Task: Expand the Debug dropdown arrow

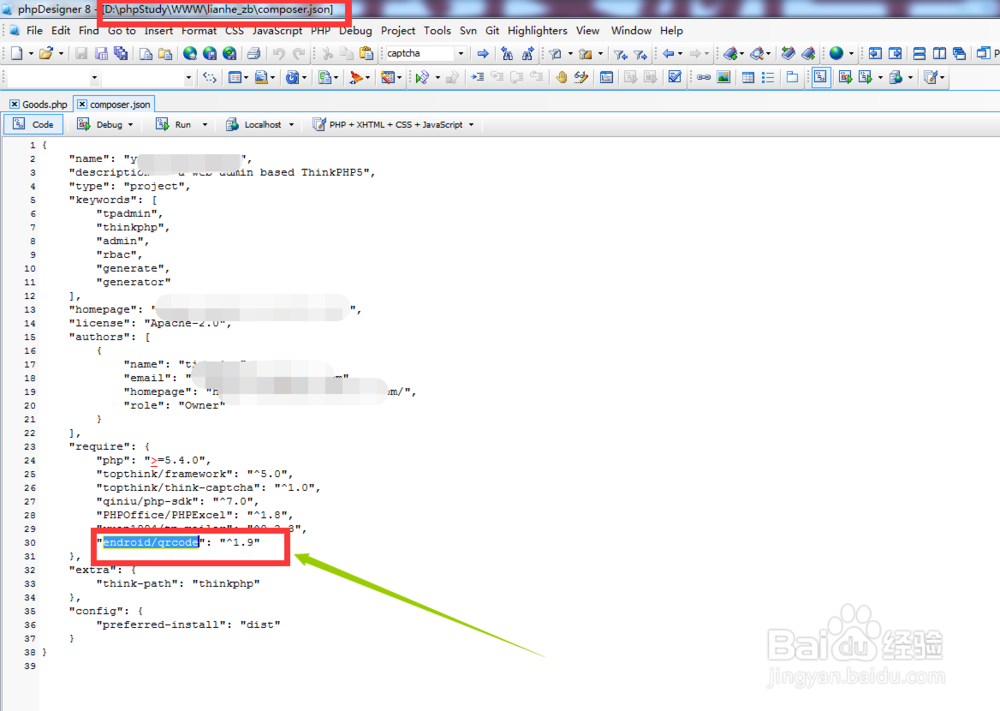Action: (x=131, y=125)
